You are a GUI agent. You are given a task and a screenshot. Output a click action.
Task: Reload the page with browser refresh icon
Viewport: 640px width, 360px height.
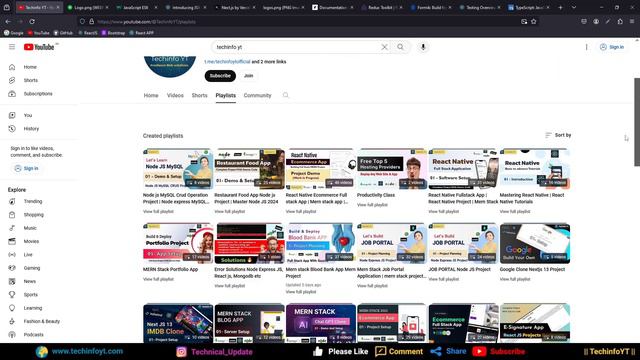coord(32,22)
